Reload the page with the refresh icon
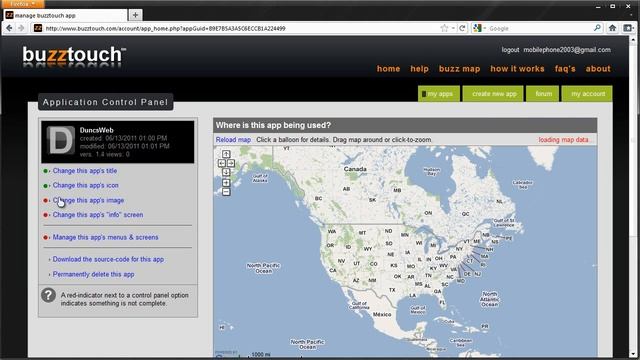The width and height of the screenshot is (640, 360). [x=462, y=28]
